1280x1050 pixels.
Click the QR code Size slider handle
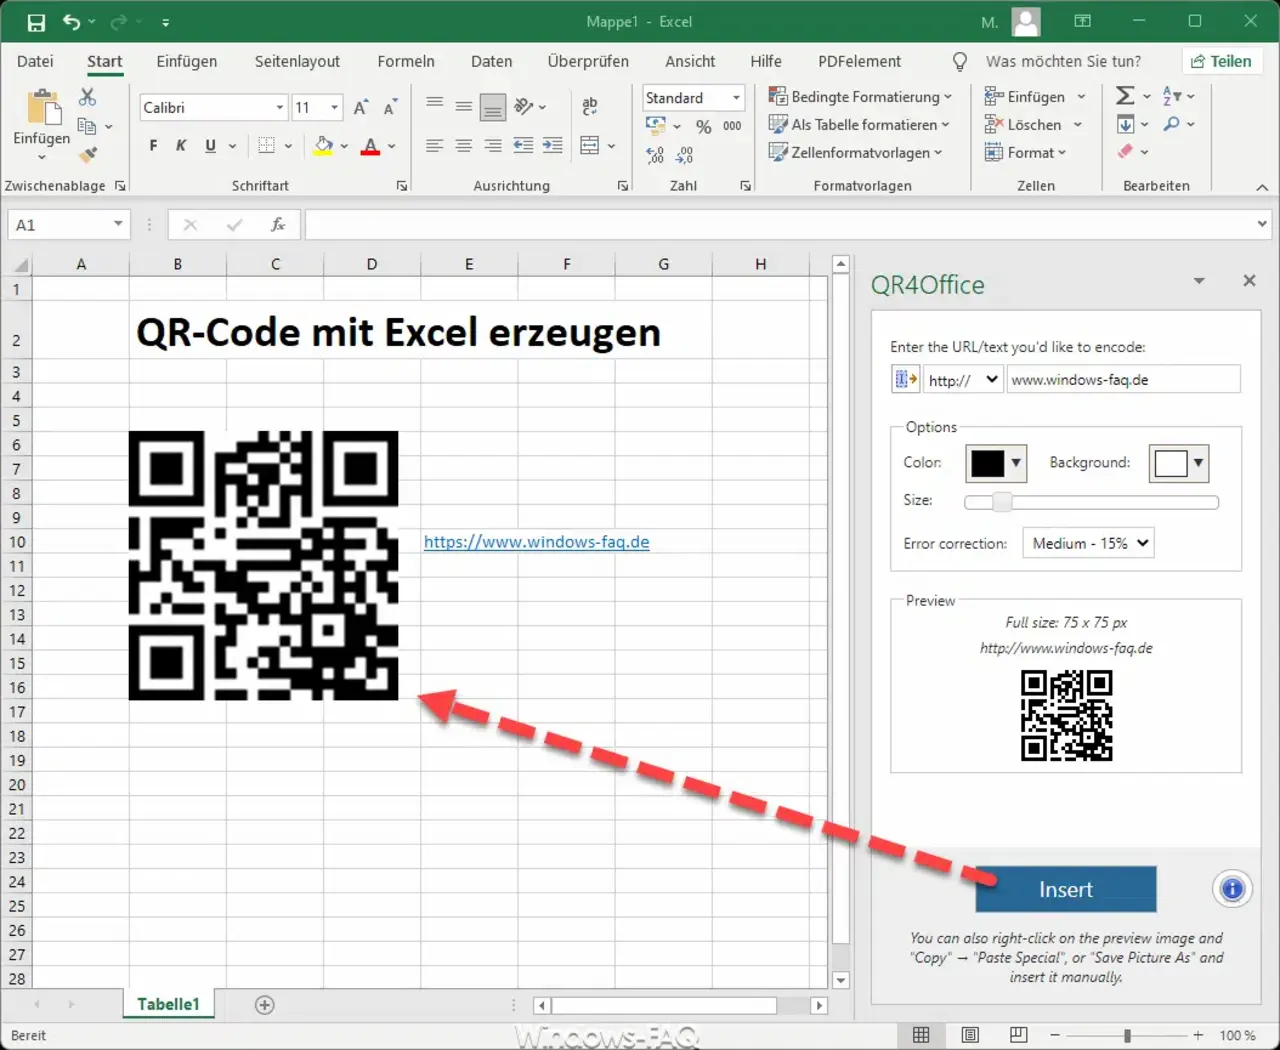(x=1002, y=502)
